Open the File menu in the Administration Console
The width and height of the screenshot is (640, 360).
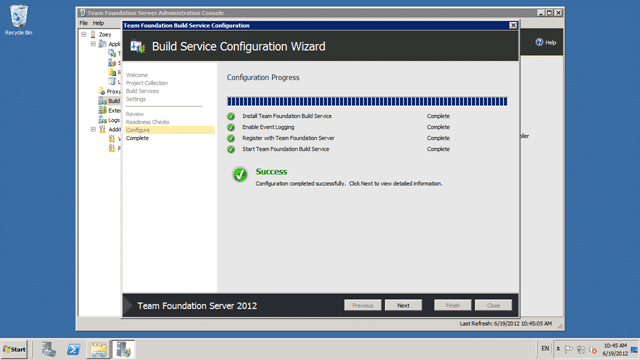[84, 23]
